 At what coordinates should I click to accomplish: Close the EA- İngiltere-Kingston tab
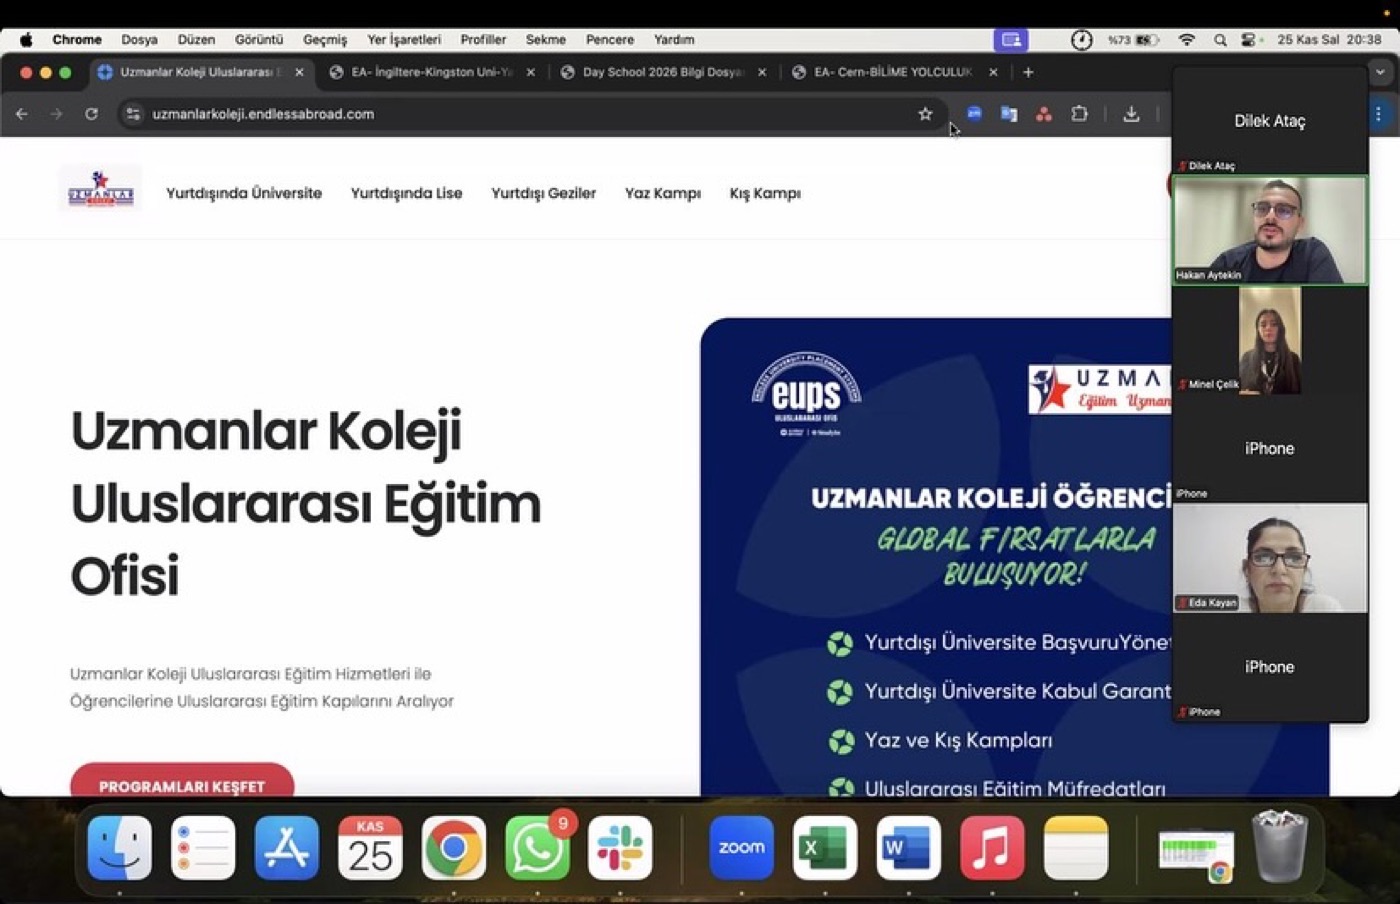click(530, 72)
